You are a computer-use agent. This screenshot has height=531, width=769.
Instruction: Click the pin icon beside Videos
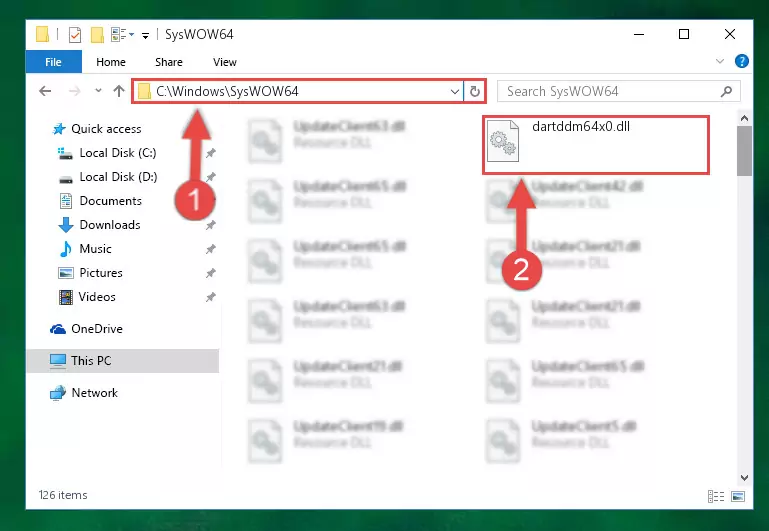[210, 297]
